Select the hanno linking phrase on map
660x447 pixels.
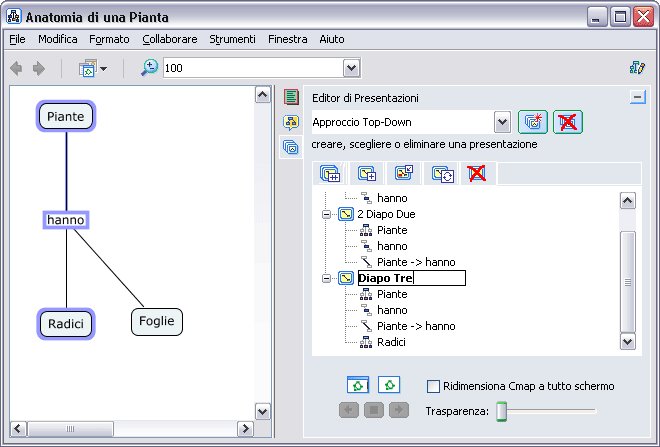coord(66,220)
